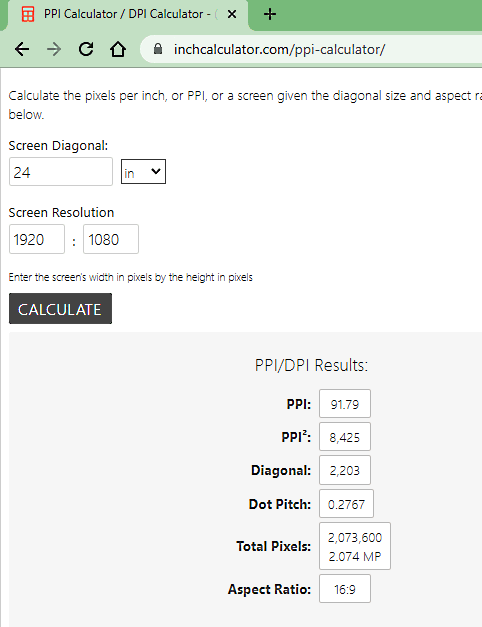Image resolution: width=482 pixels, height=627 pixels.
Task: Click the CALCULATE button
Action: pyautogui.click(x=60, y=309)
